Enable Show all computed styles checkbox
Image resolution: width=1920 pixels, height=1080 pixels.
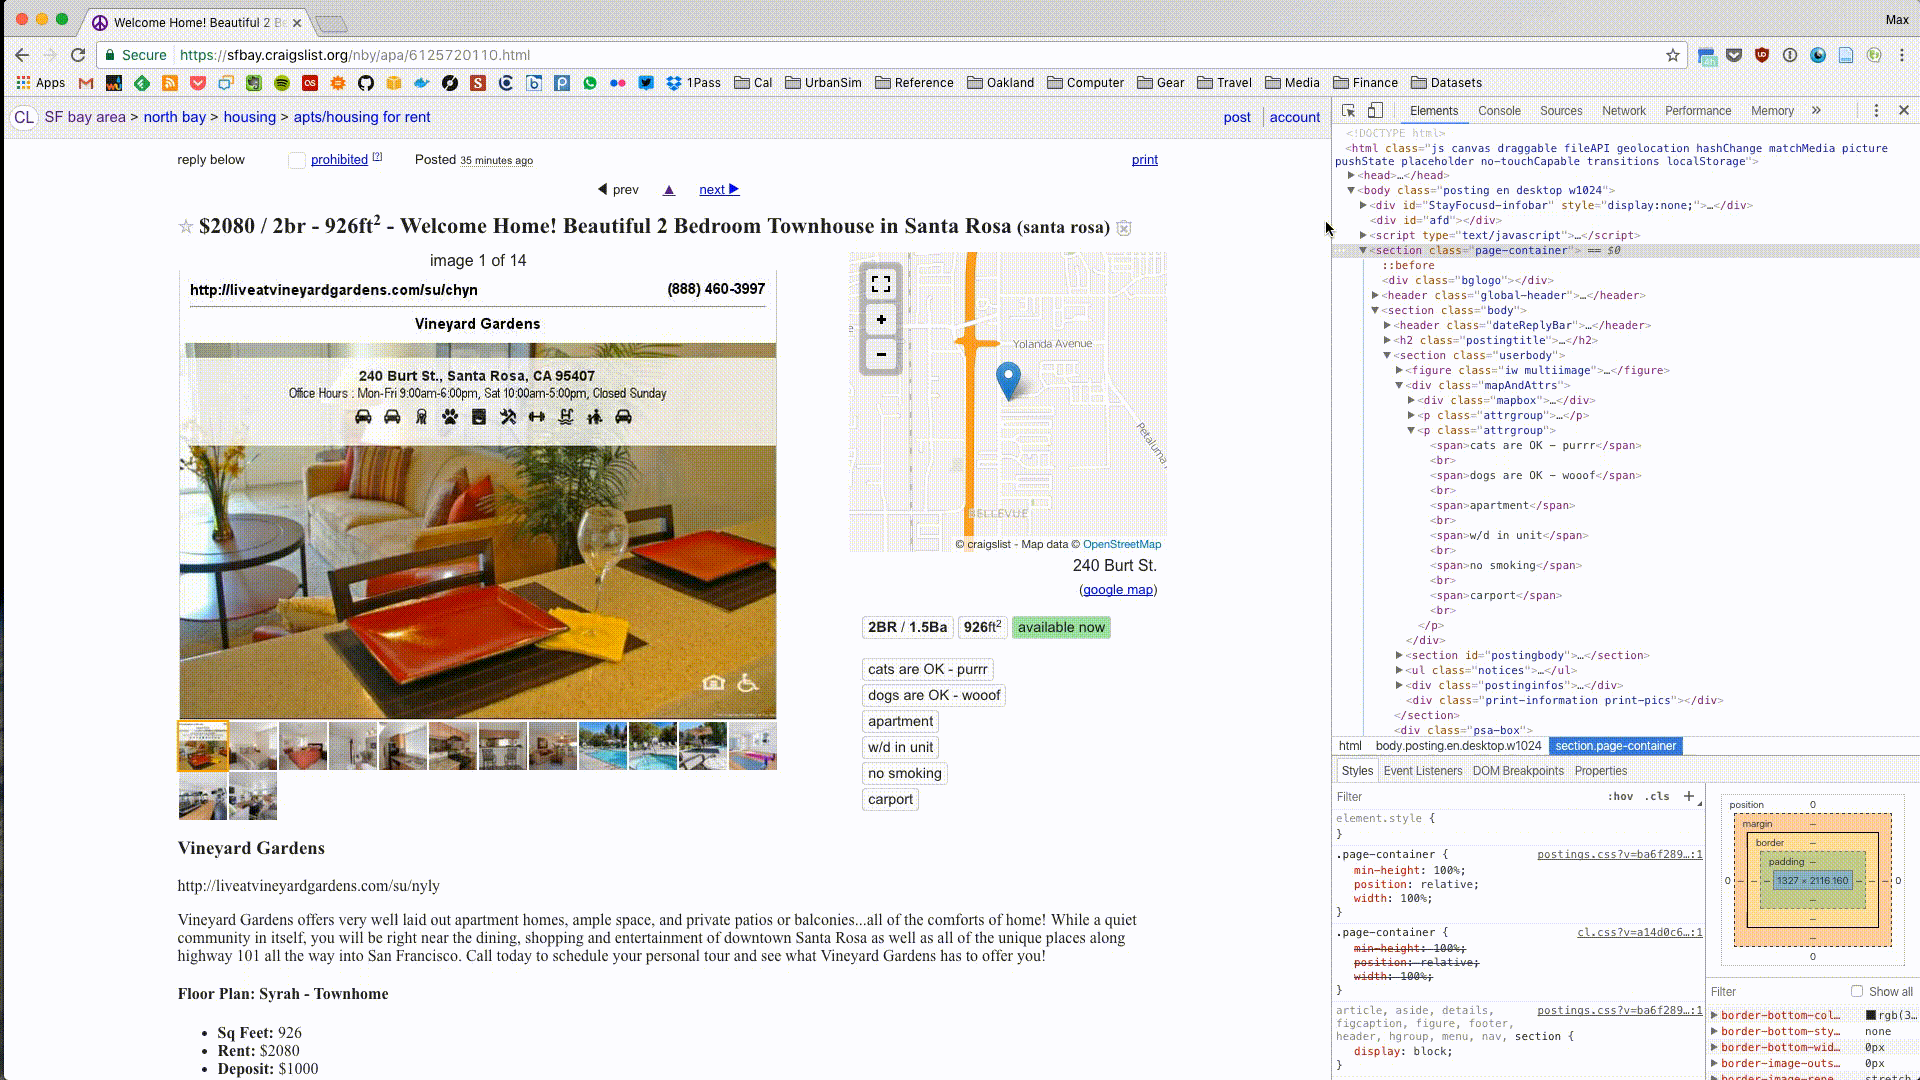tap(1857, 991)
